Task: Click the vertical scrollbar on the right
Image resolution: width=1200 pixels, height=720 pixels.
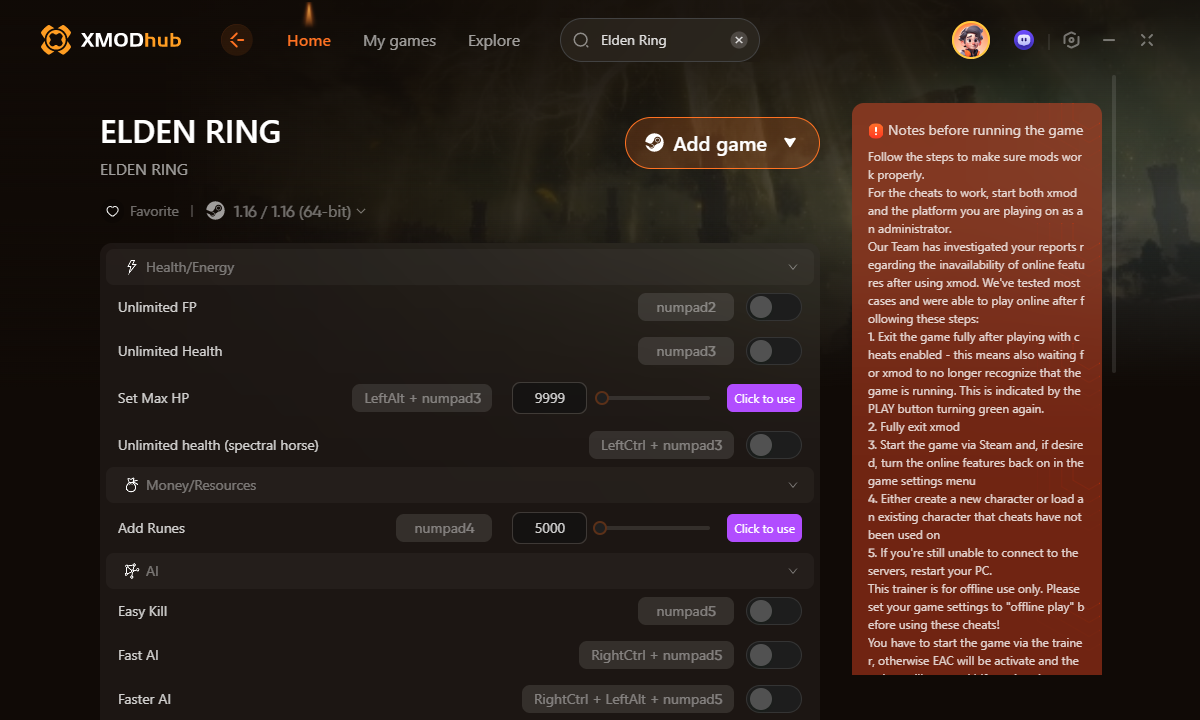Action: (x=1115, y=222)
